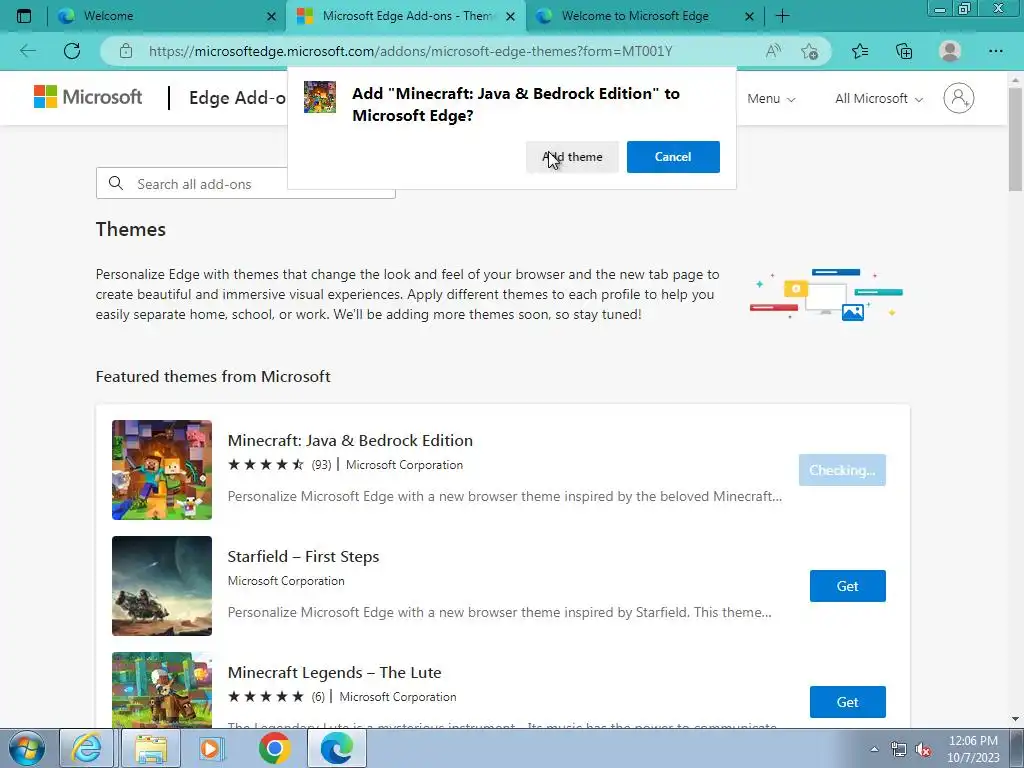Click the Starfield theme thumbnail
The height and width of the screenshot is (768, 1024).
click(x=162, y=586)
